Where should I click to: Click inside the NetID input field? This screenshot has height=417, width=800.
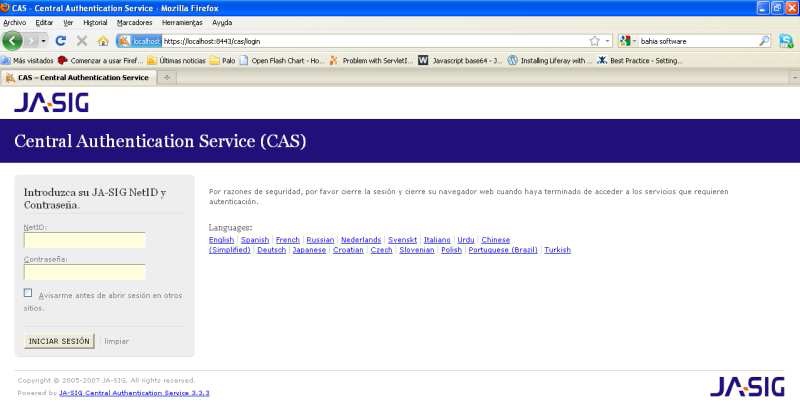pos(85,240)
